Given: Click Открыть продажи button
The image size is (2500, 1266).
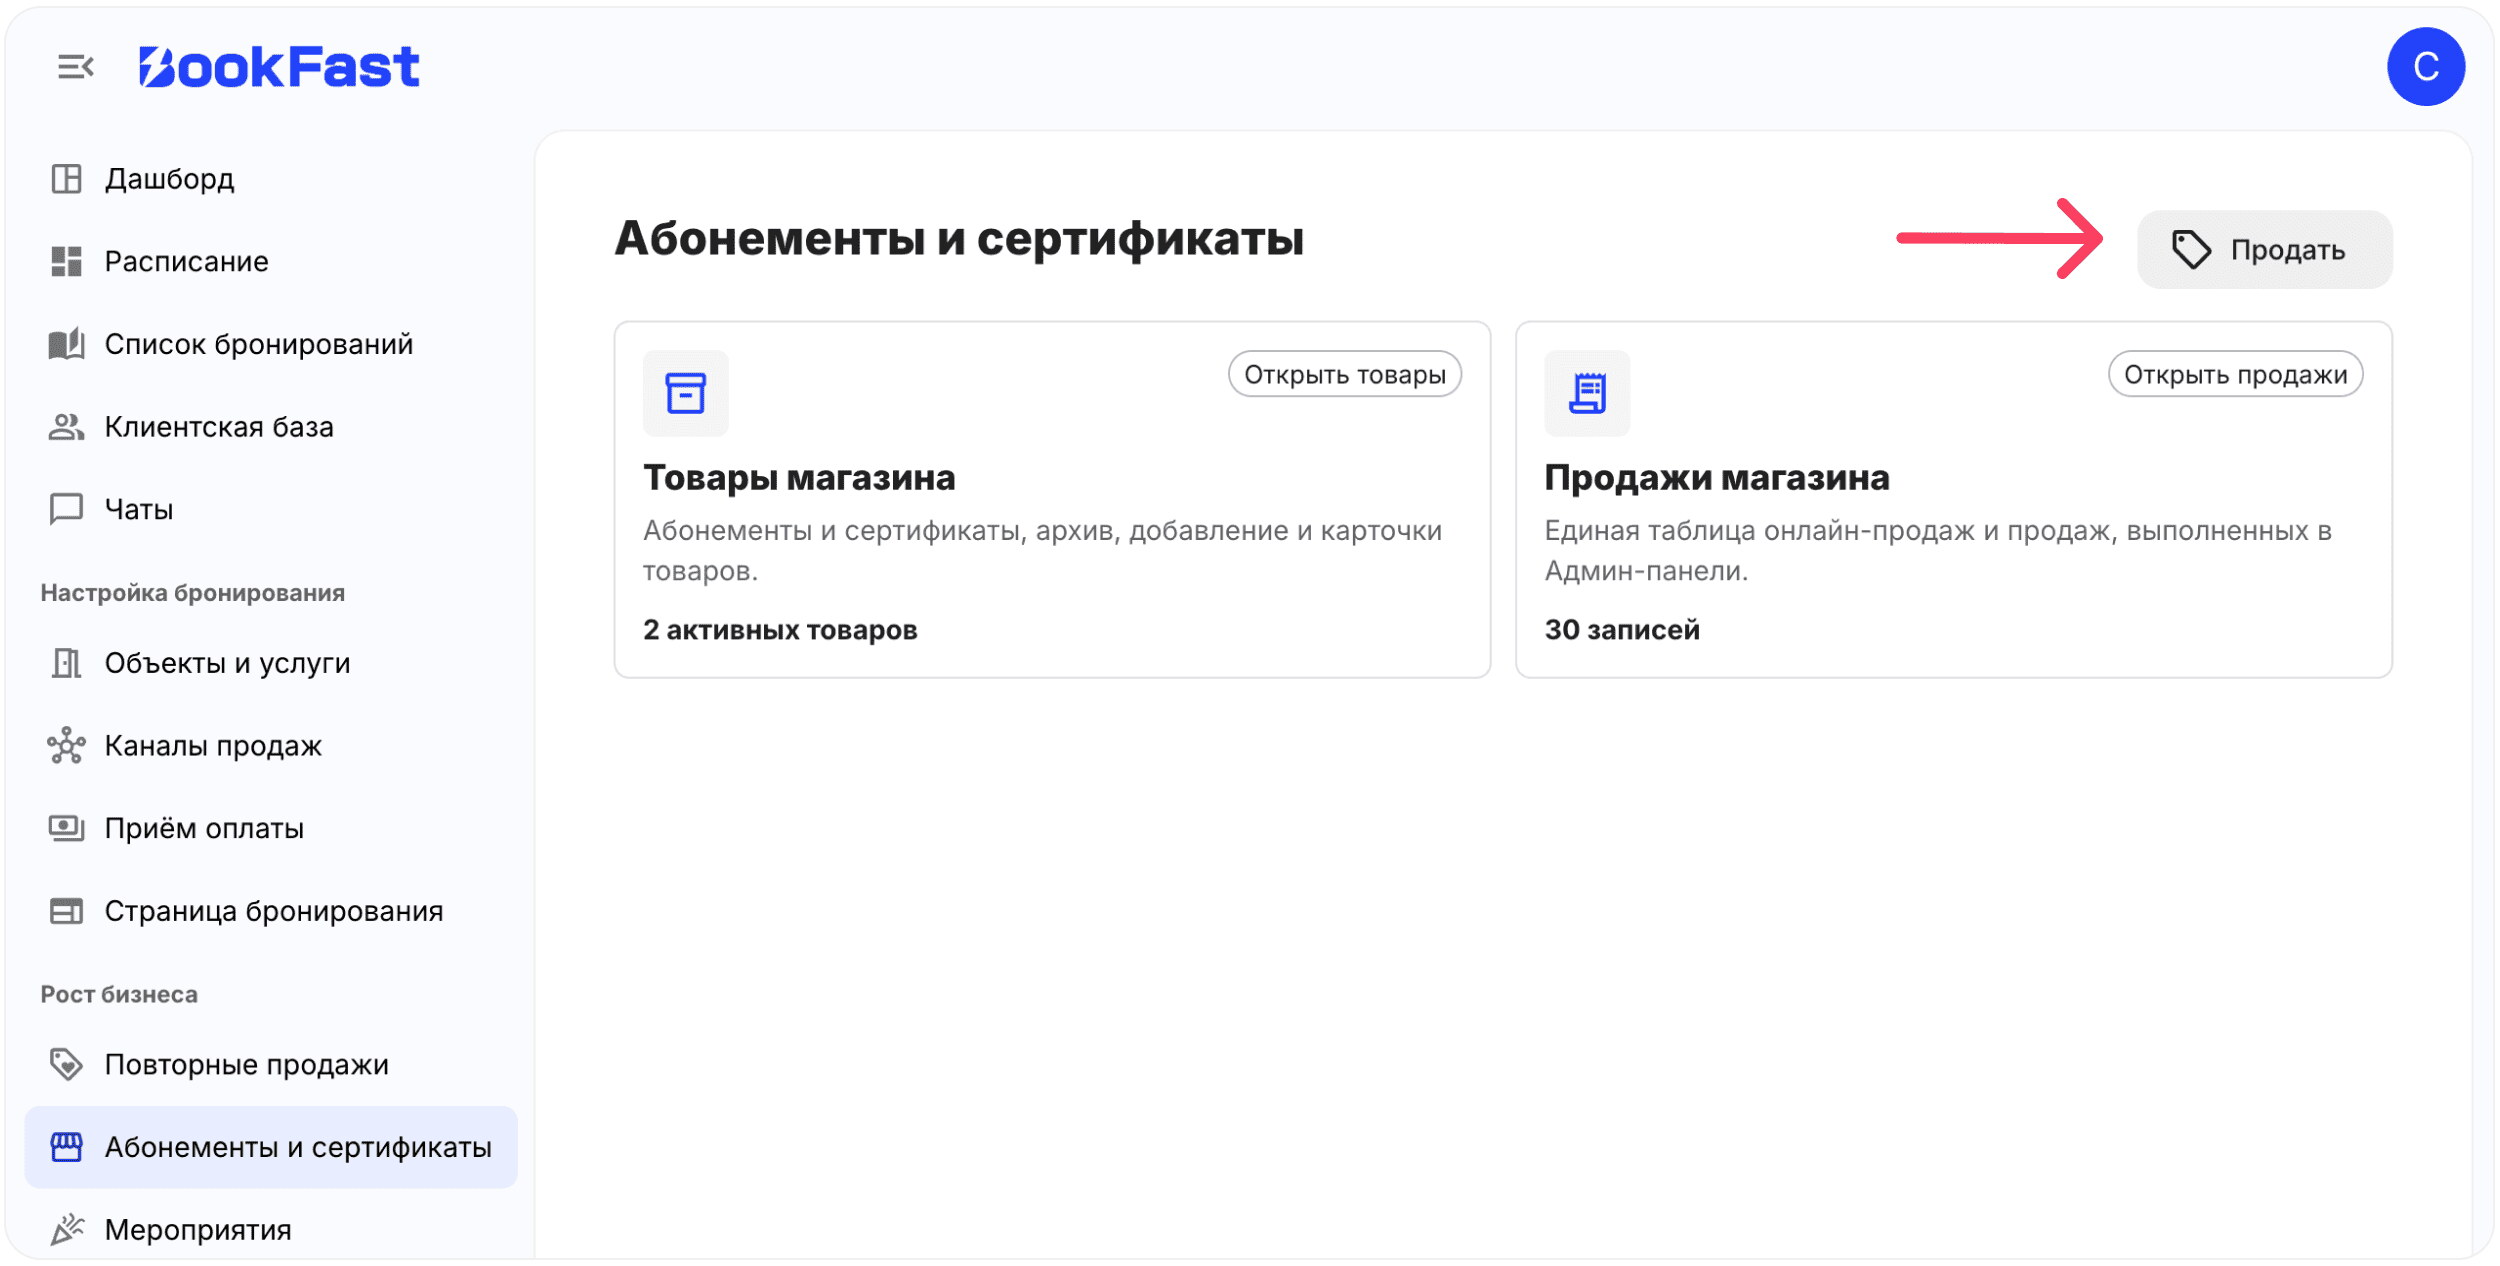Looking at the screenshot, I should coord(2234,374).
